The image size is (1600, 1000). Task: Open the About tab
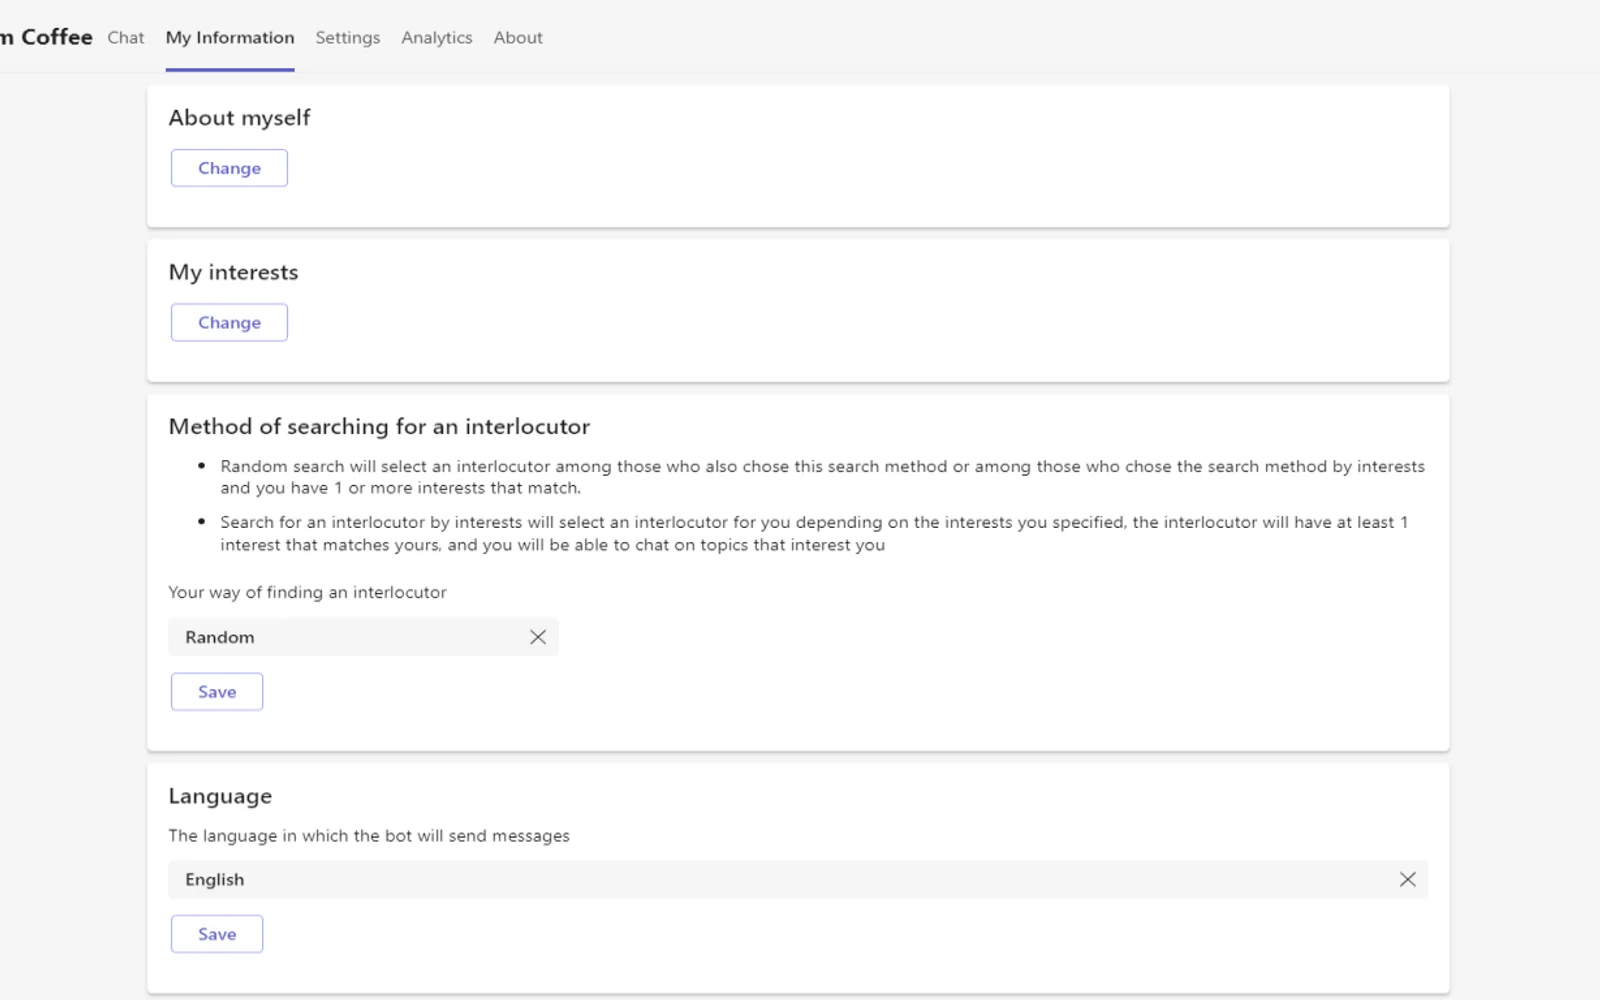click(518, 38)
